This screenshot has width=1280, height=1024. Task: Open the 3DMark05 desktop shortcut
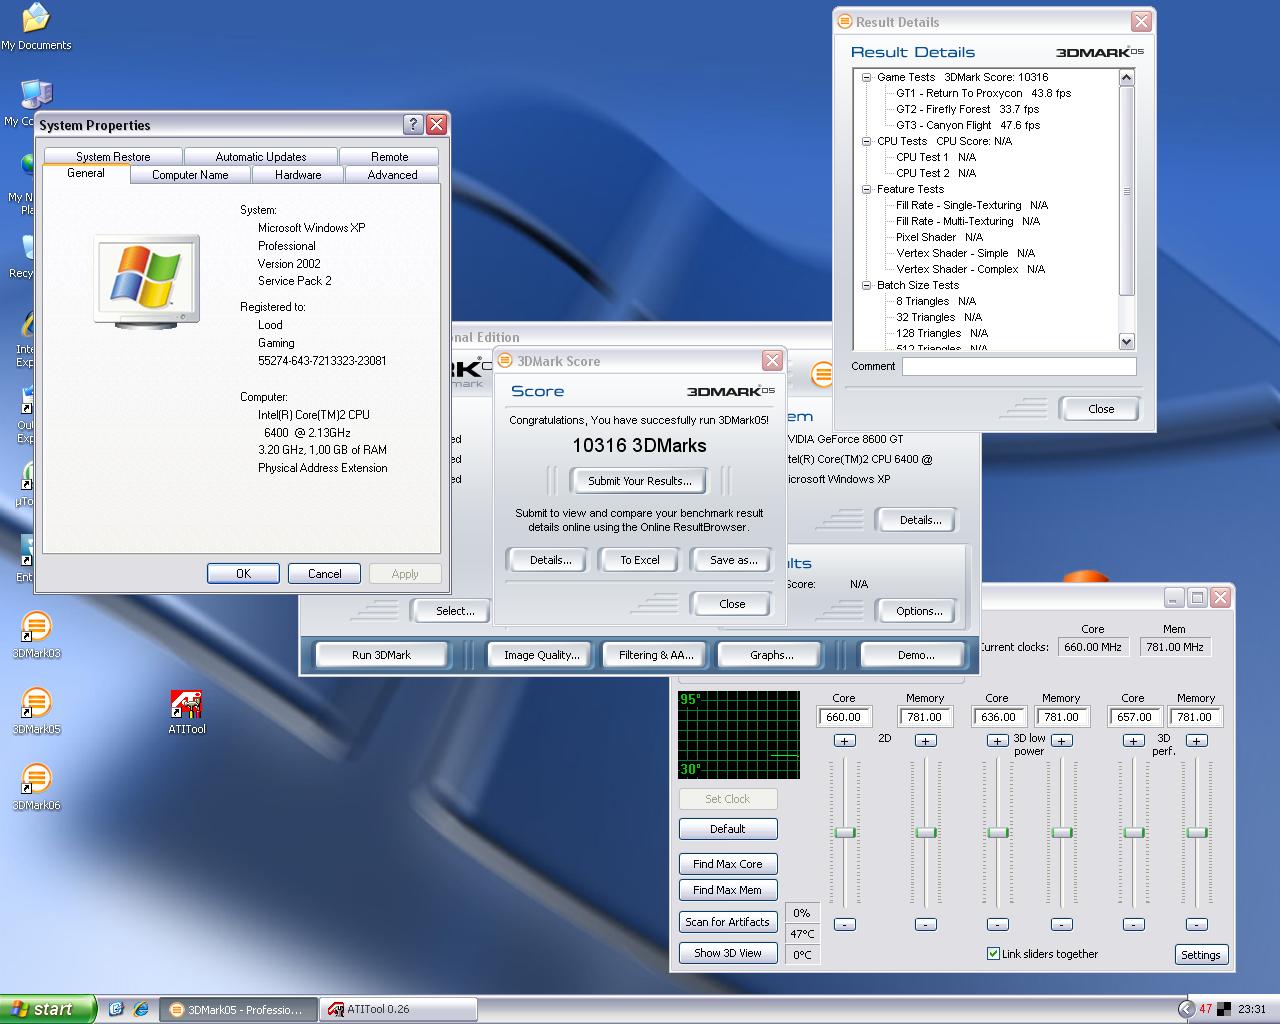pyautogui.click(x=36, y=710)
